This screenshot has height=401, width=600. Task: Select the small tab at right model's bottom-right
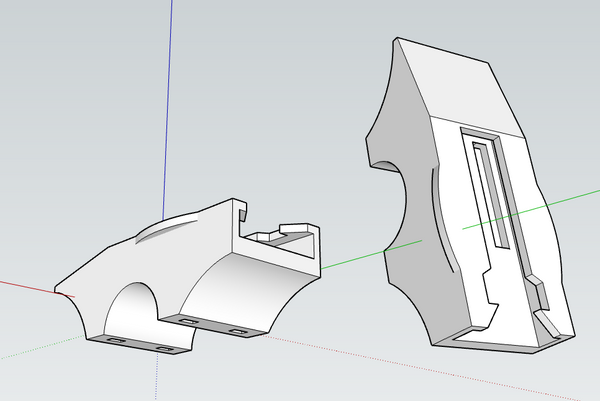[546, 327]
